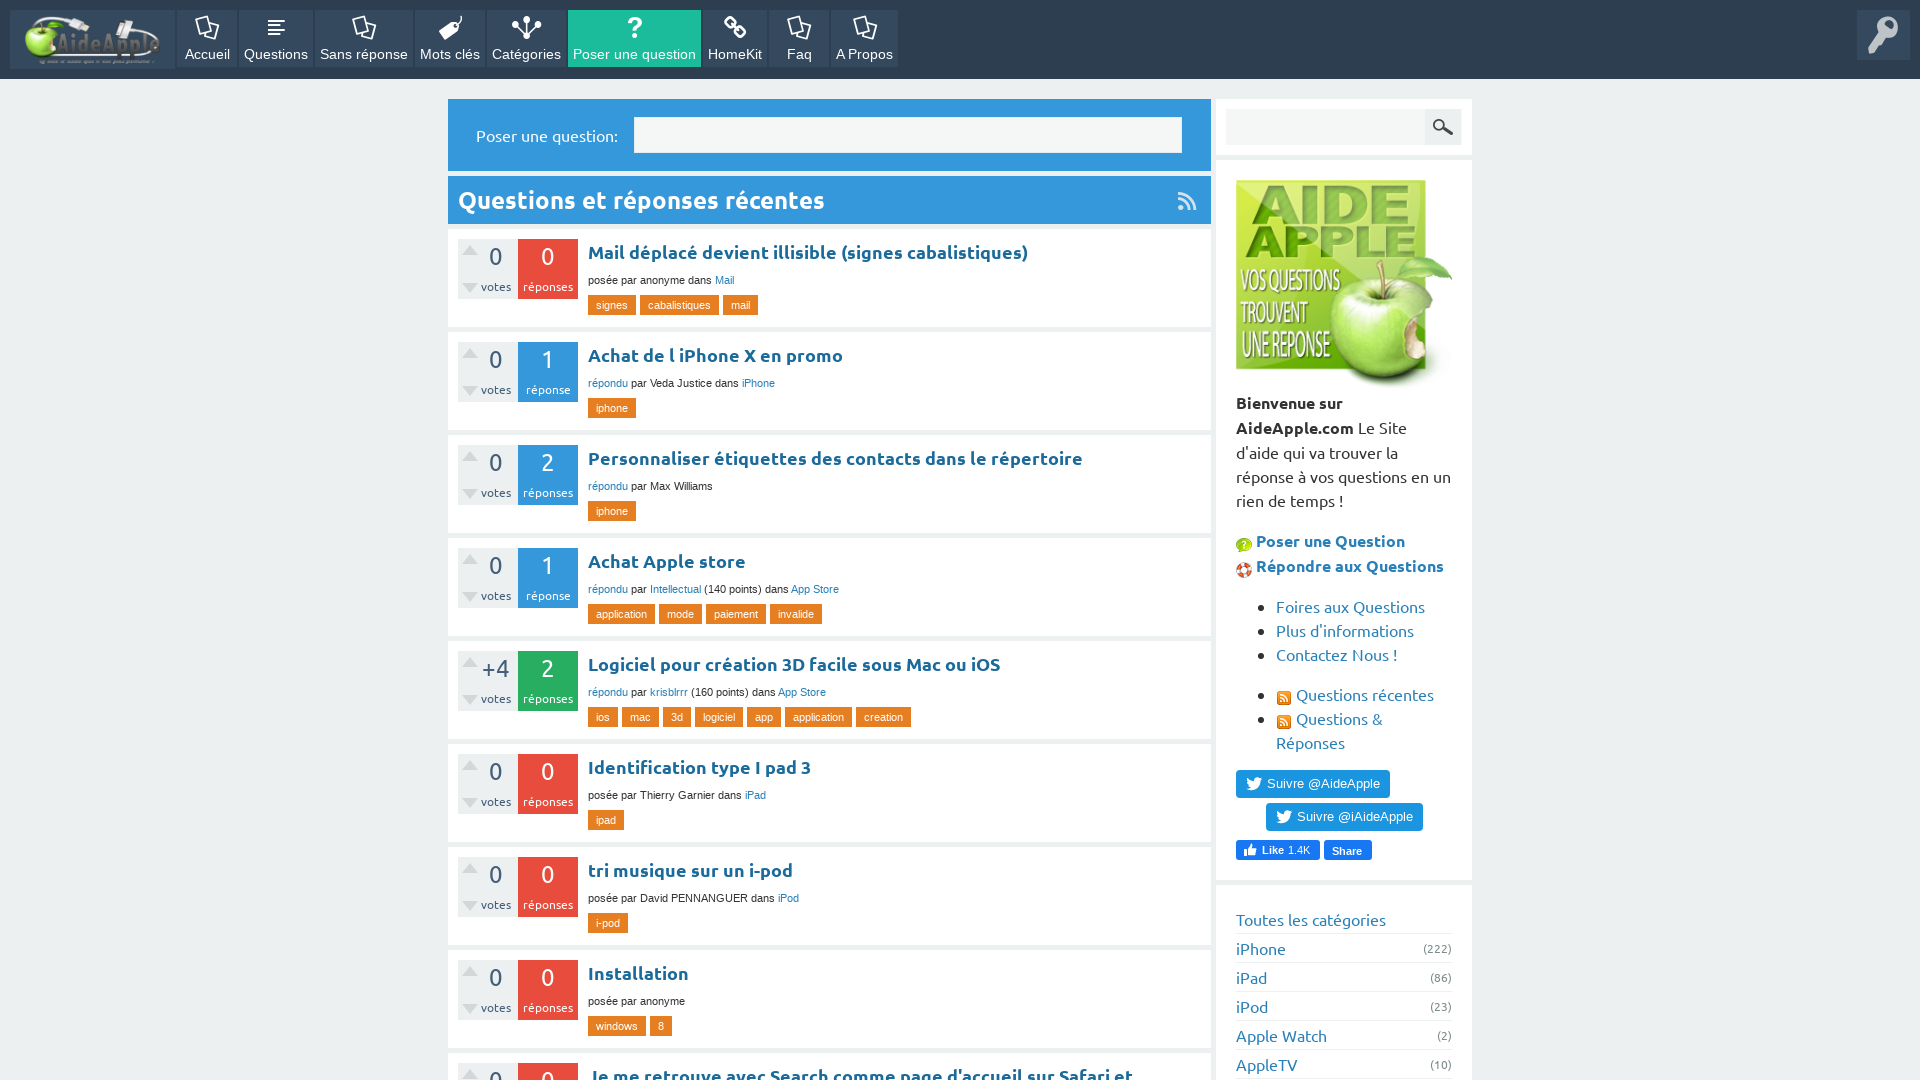Click the Facebook Share button
The width and height of the screenshot is (1920, 1080).
(1348, 850)
